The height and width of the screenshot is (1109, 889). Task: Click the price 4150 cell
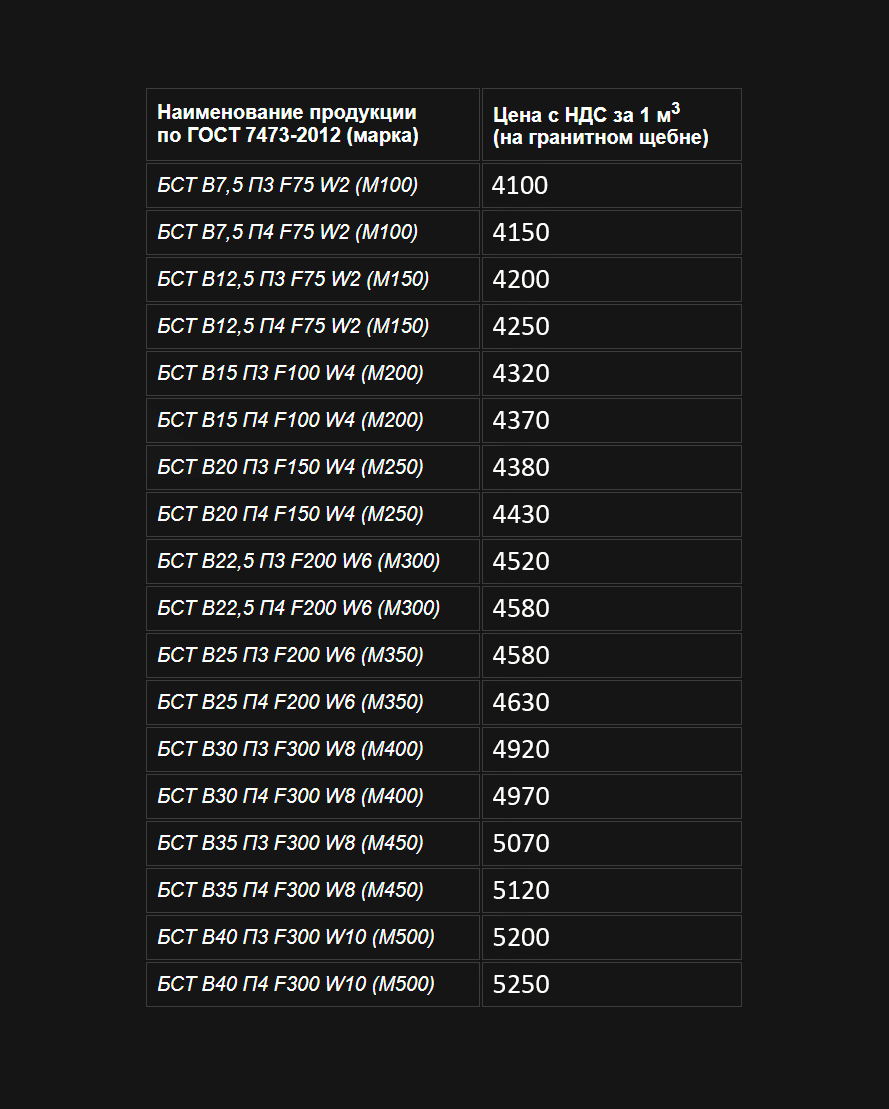point(612,232)
